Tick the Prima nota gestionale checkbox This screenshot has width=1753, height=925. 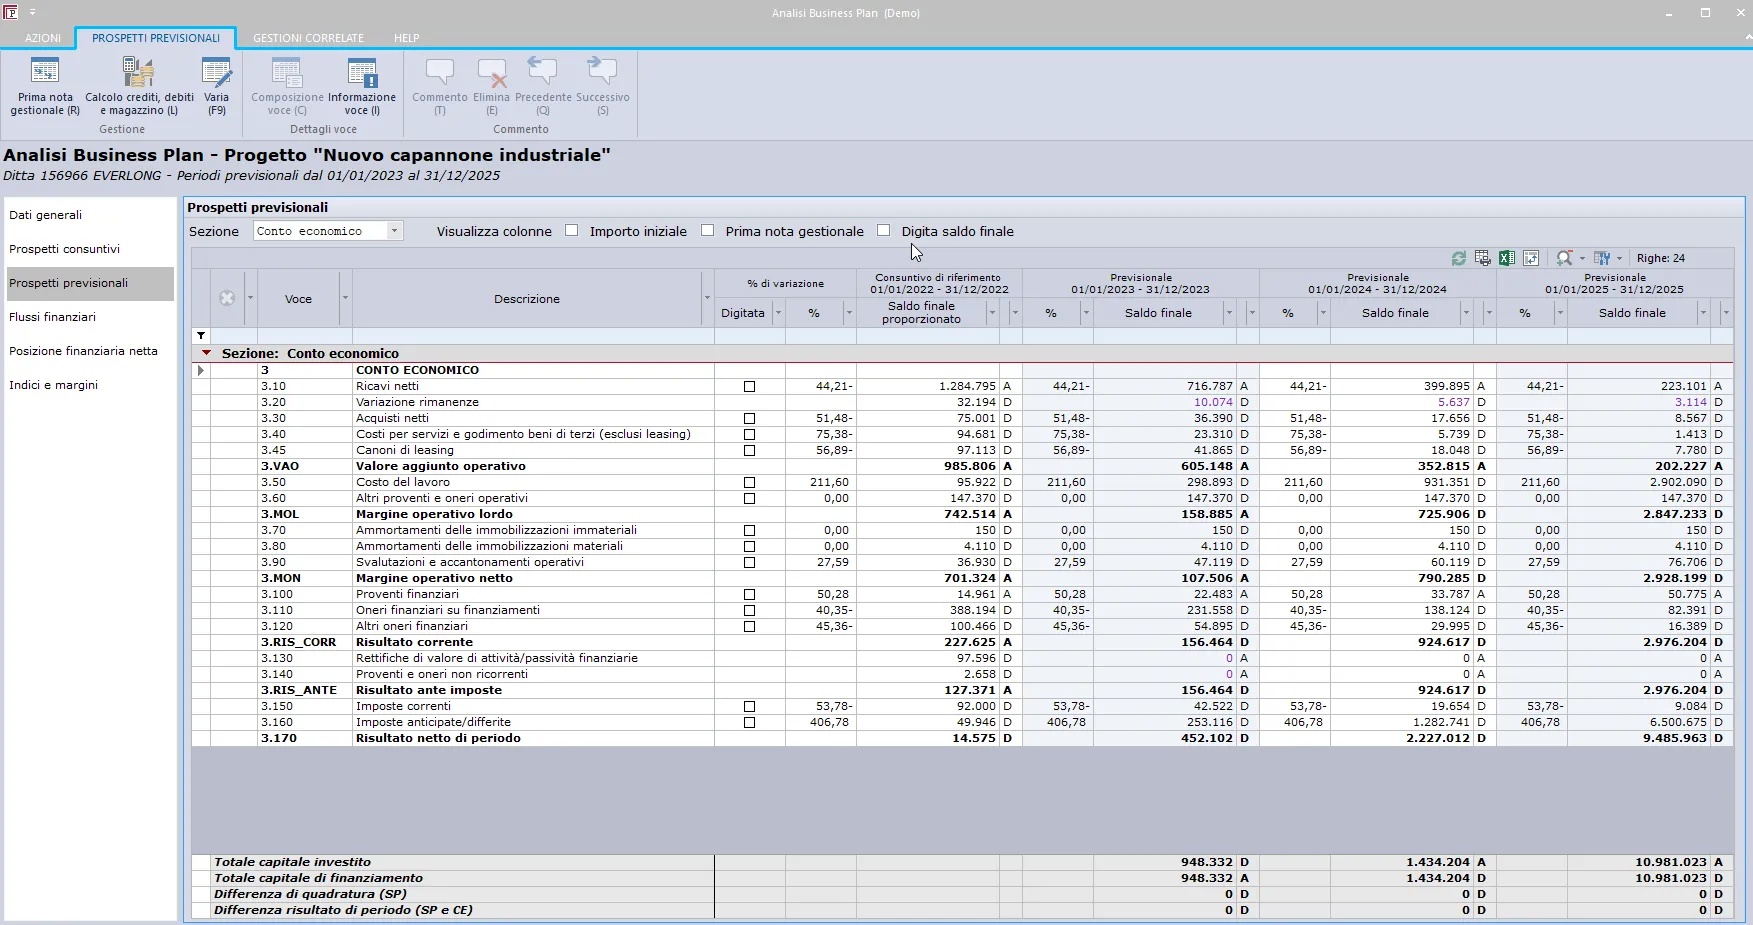pos(708,230)
